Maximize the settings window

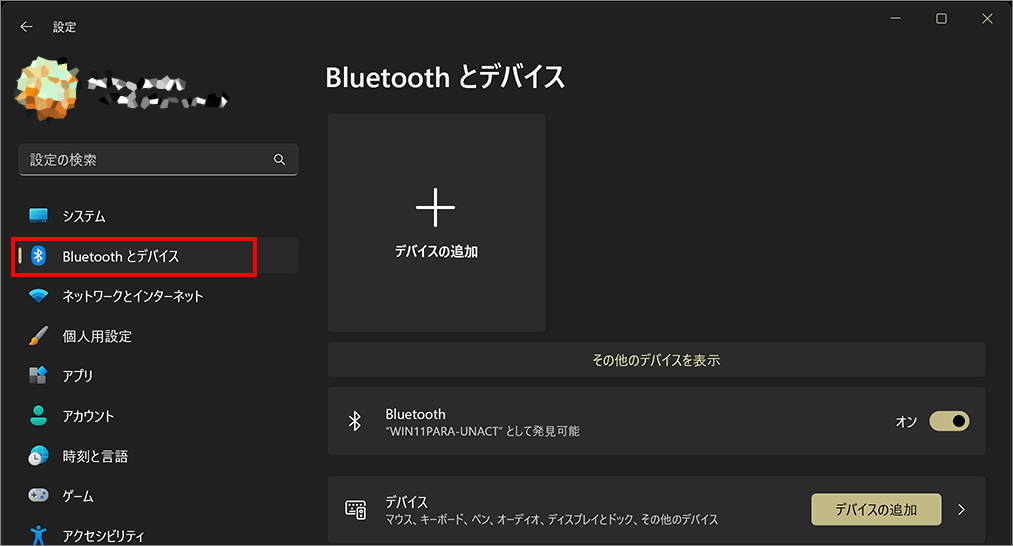[x=941, y=19]
